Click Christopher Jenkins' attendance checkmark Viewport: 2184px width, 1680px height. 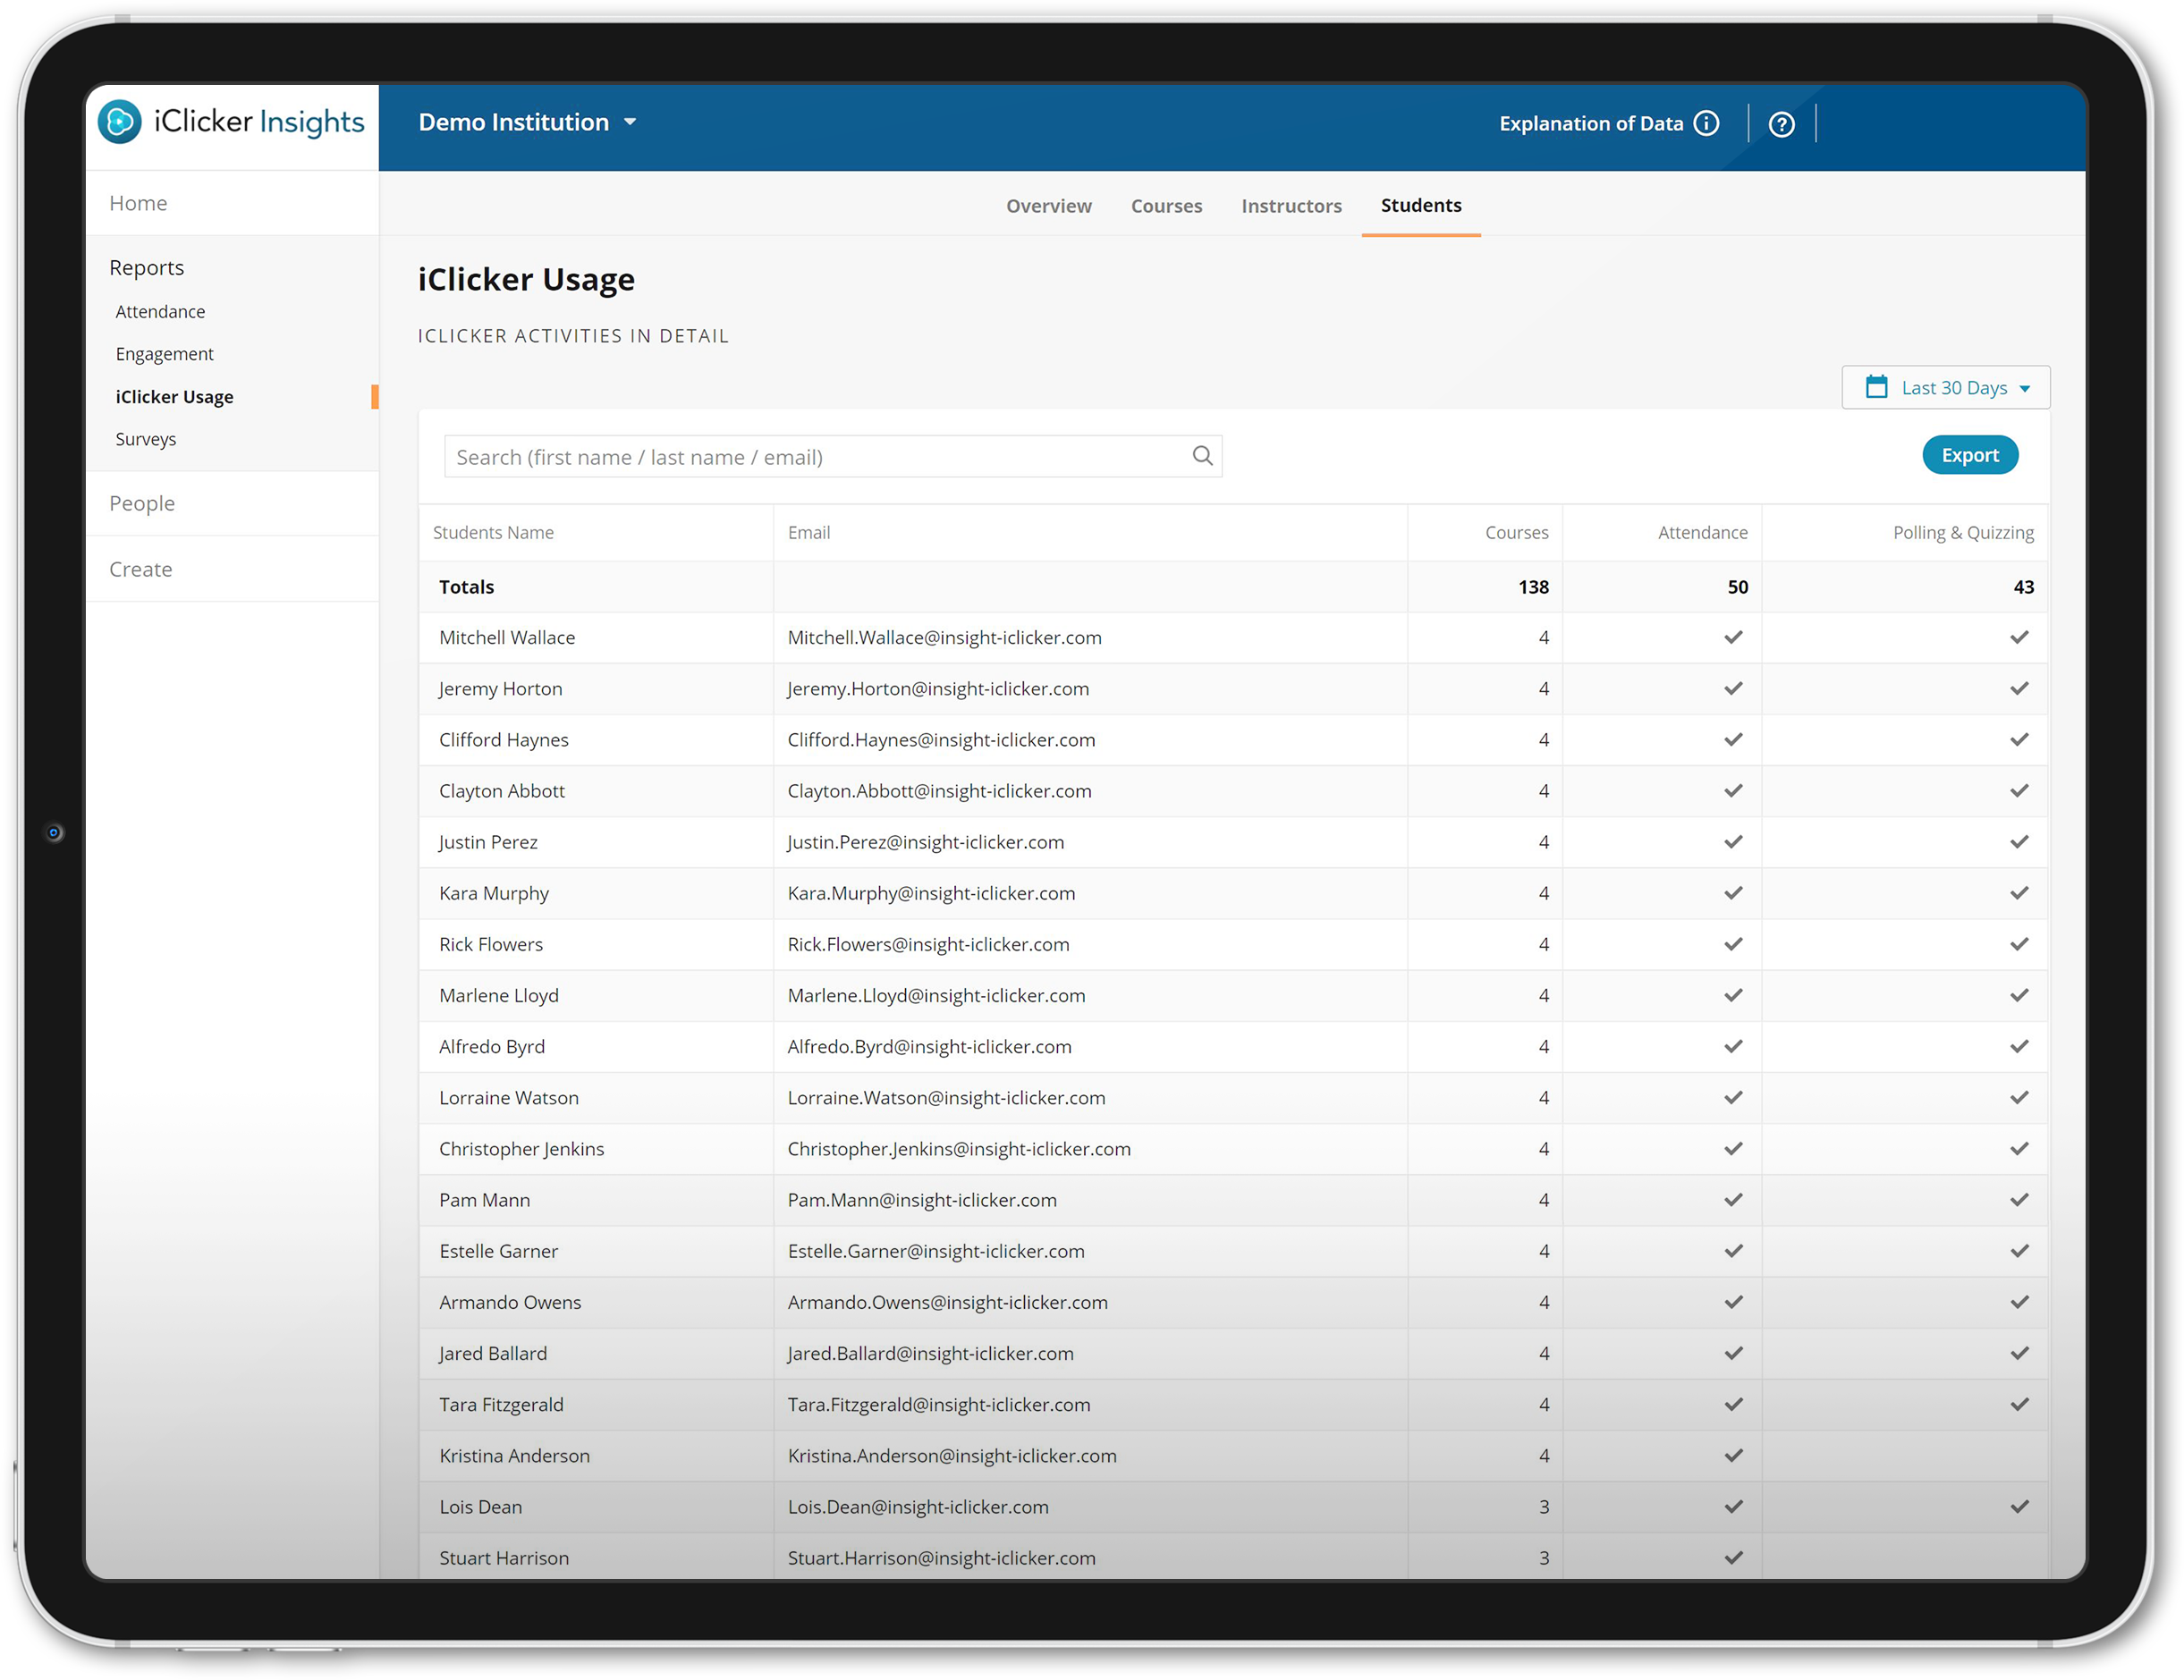click(x=1734, y=1148)
